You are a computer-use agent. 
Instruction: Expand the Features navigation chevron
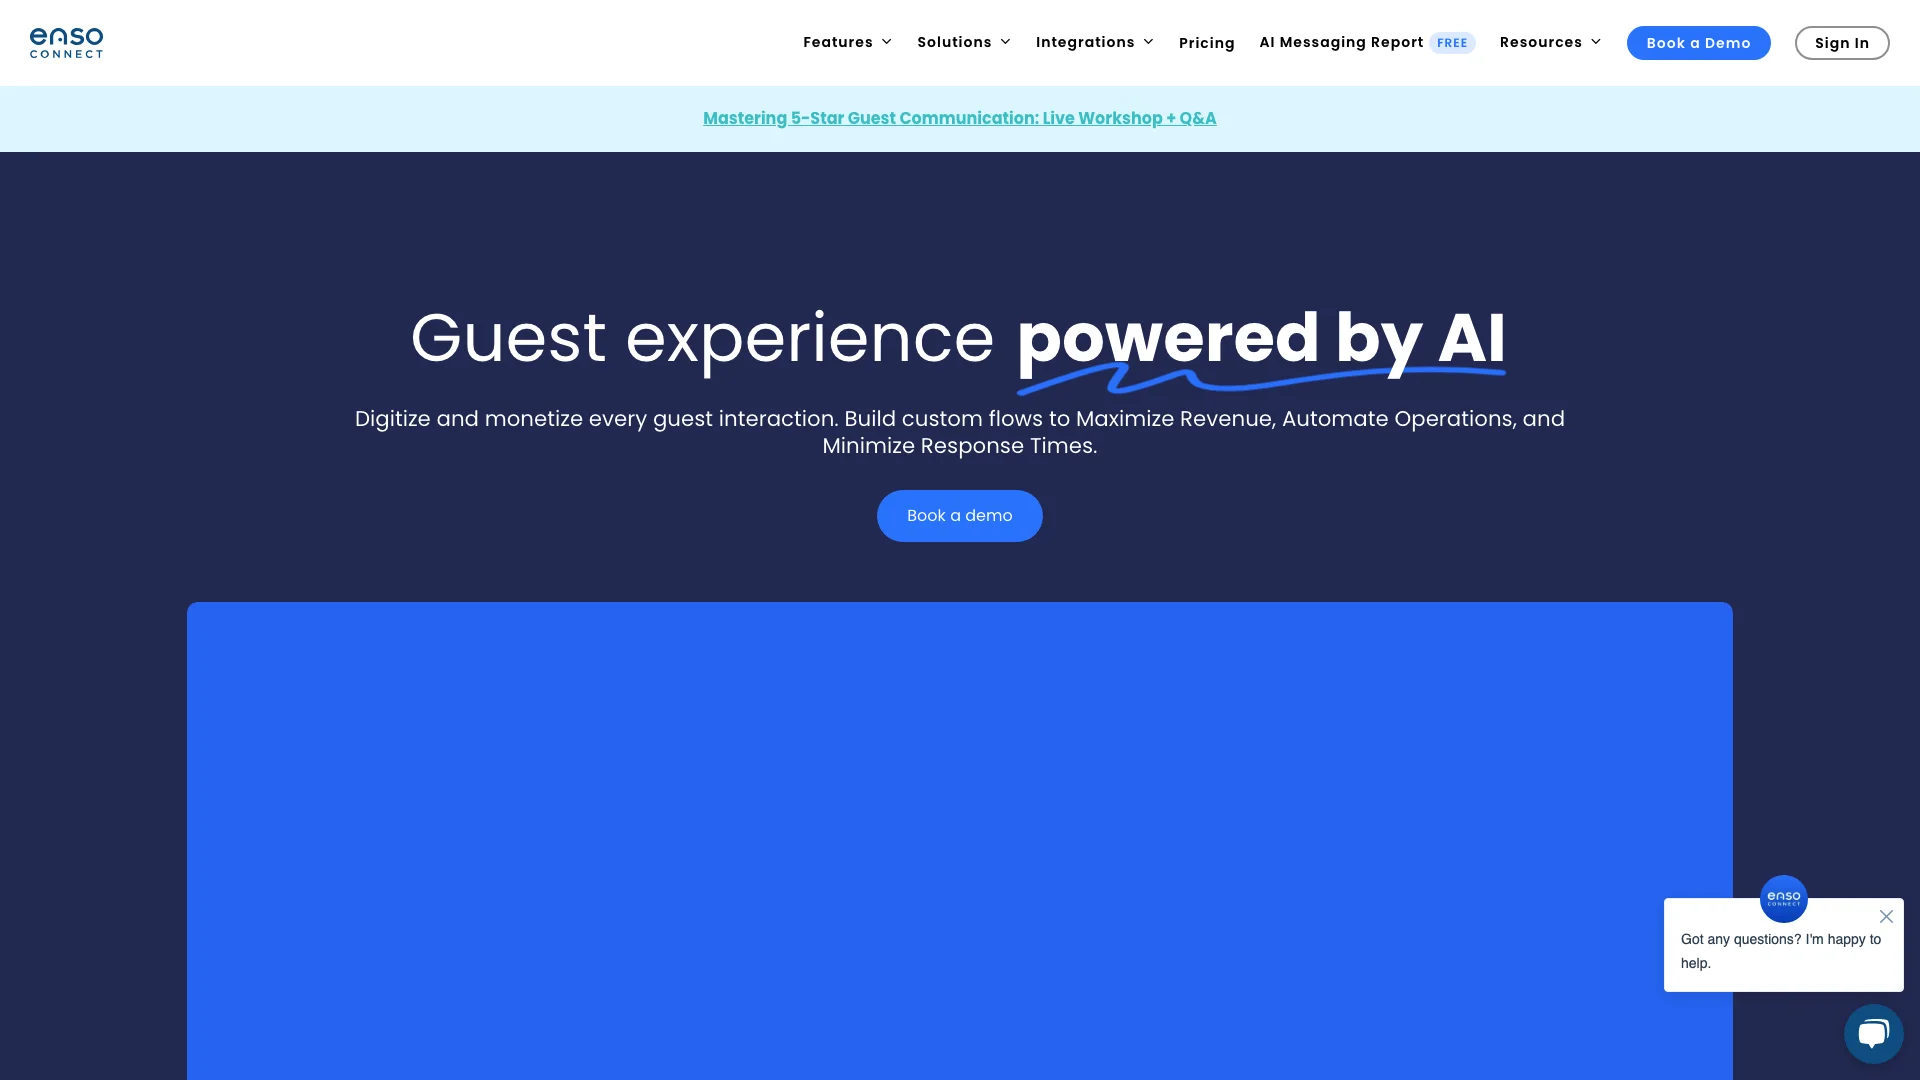(886, 42)
